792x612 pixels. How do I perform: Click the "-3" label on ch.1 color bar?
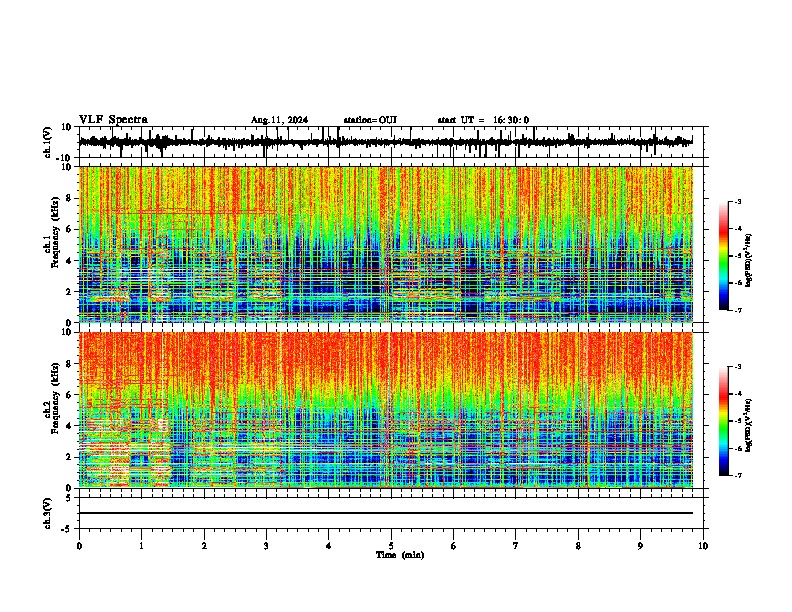tap(737, 202)
